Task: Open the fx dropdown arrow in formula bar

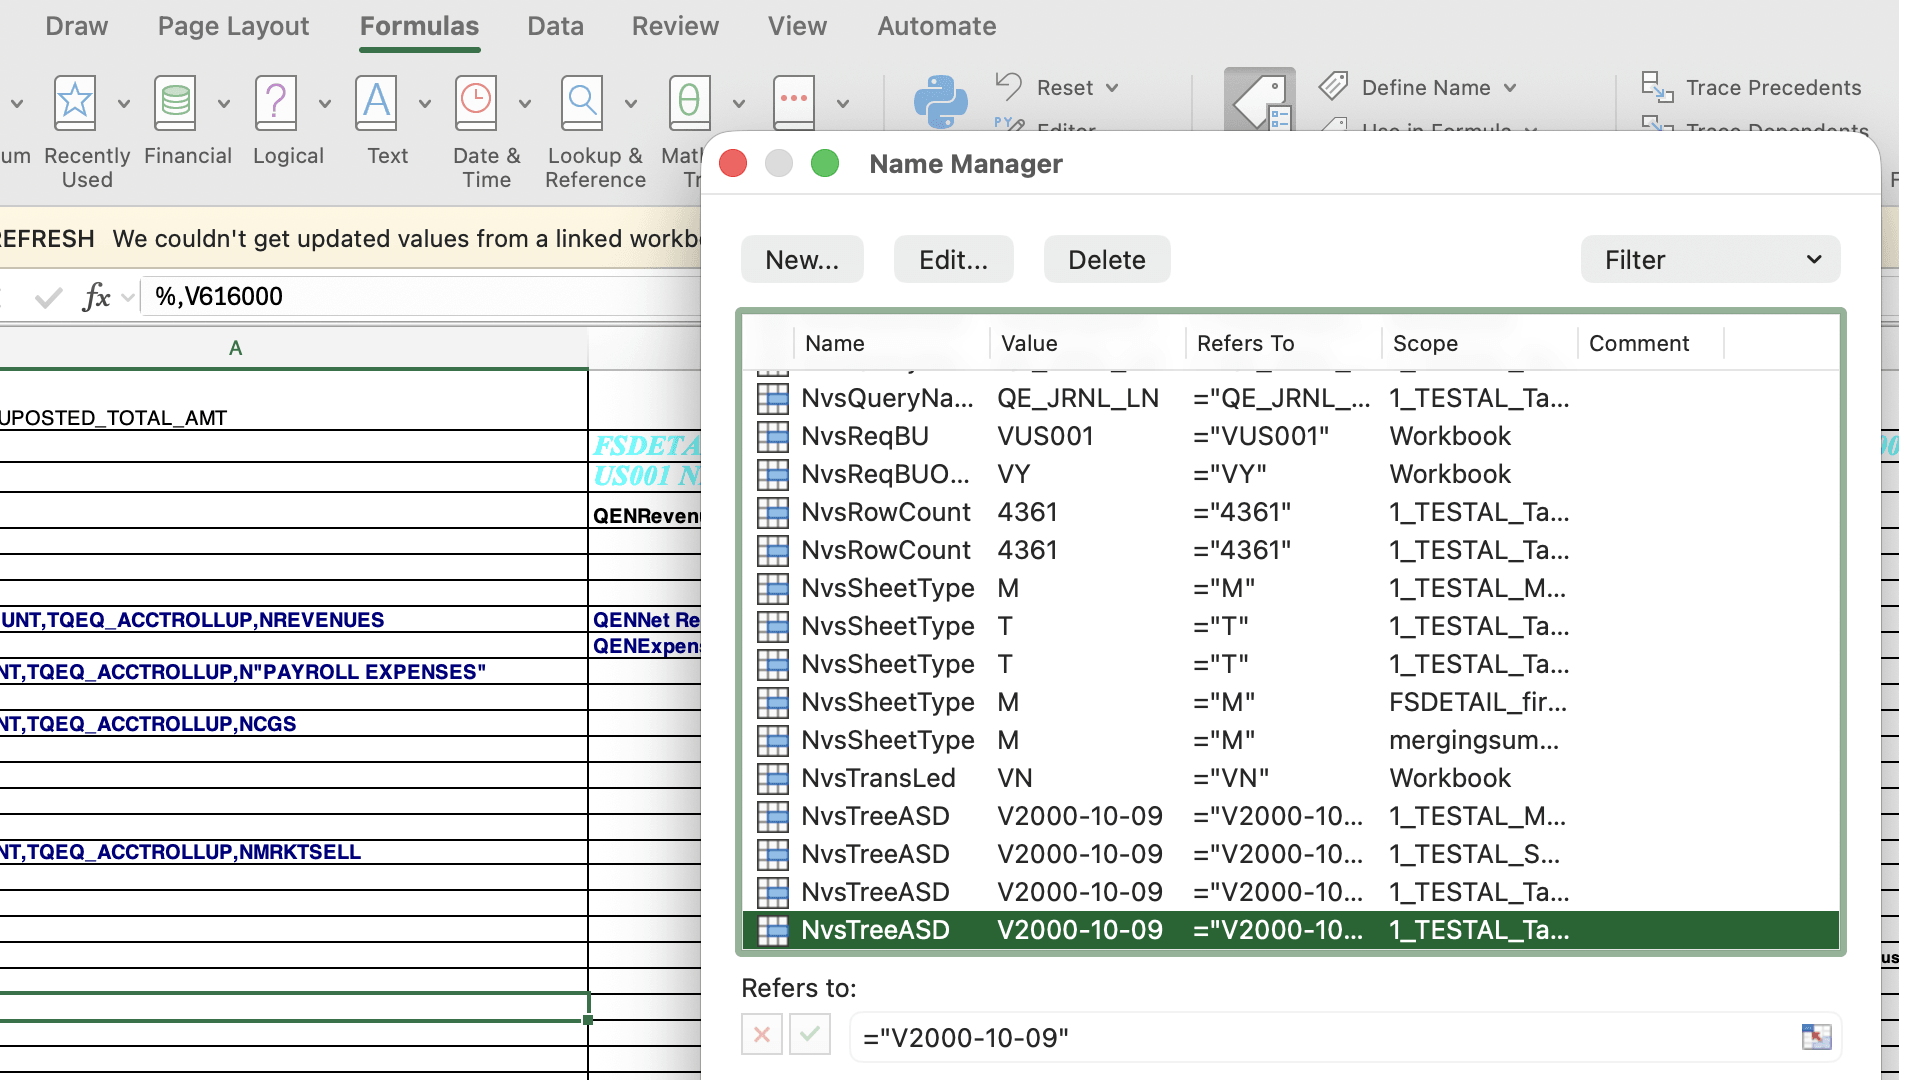Action: (x=127, y=297)
